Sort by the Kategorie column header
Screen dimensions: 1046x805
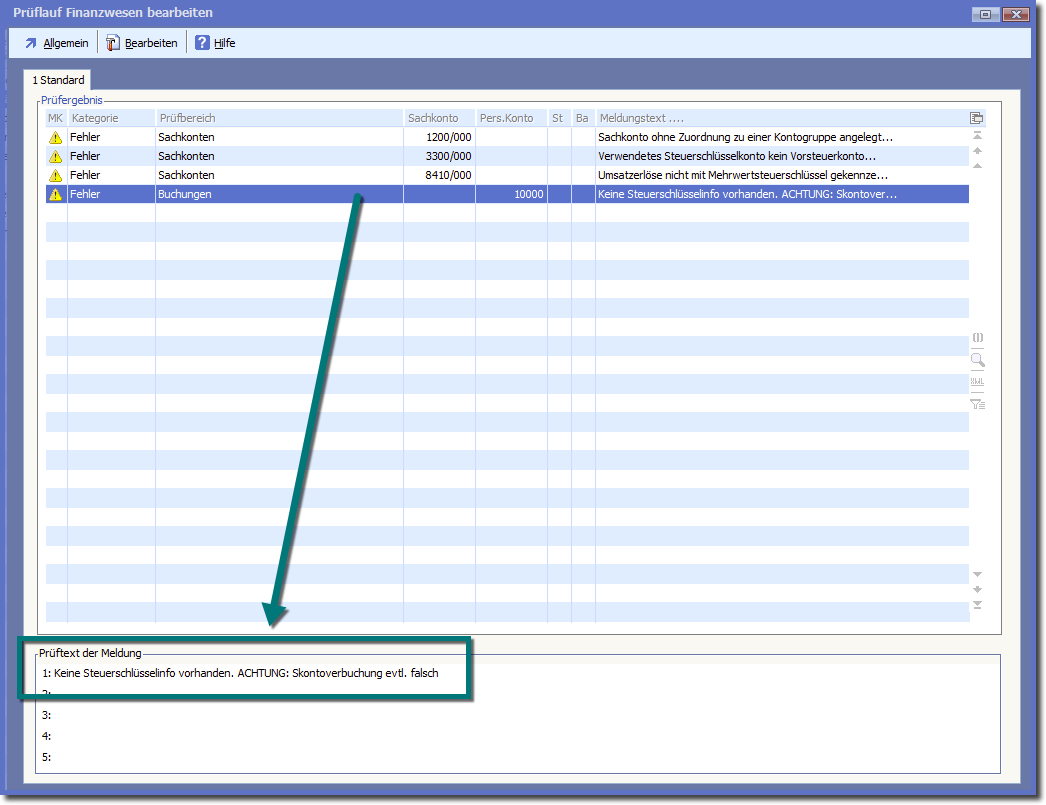pos(110,118)
